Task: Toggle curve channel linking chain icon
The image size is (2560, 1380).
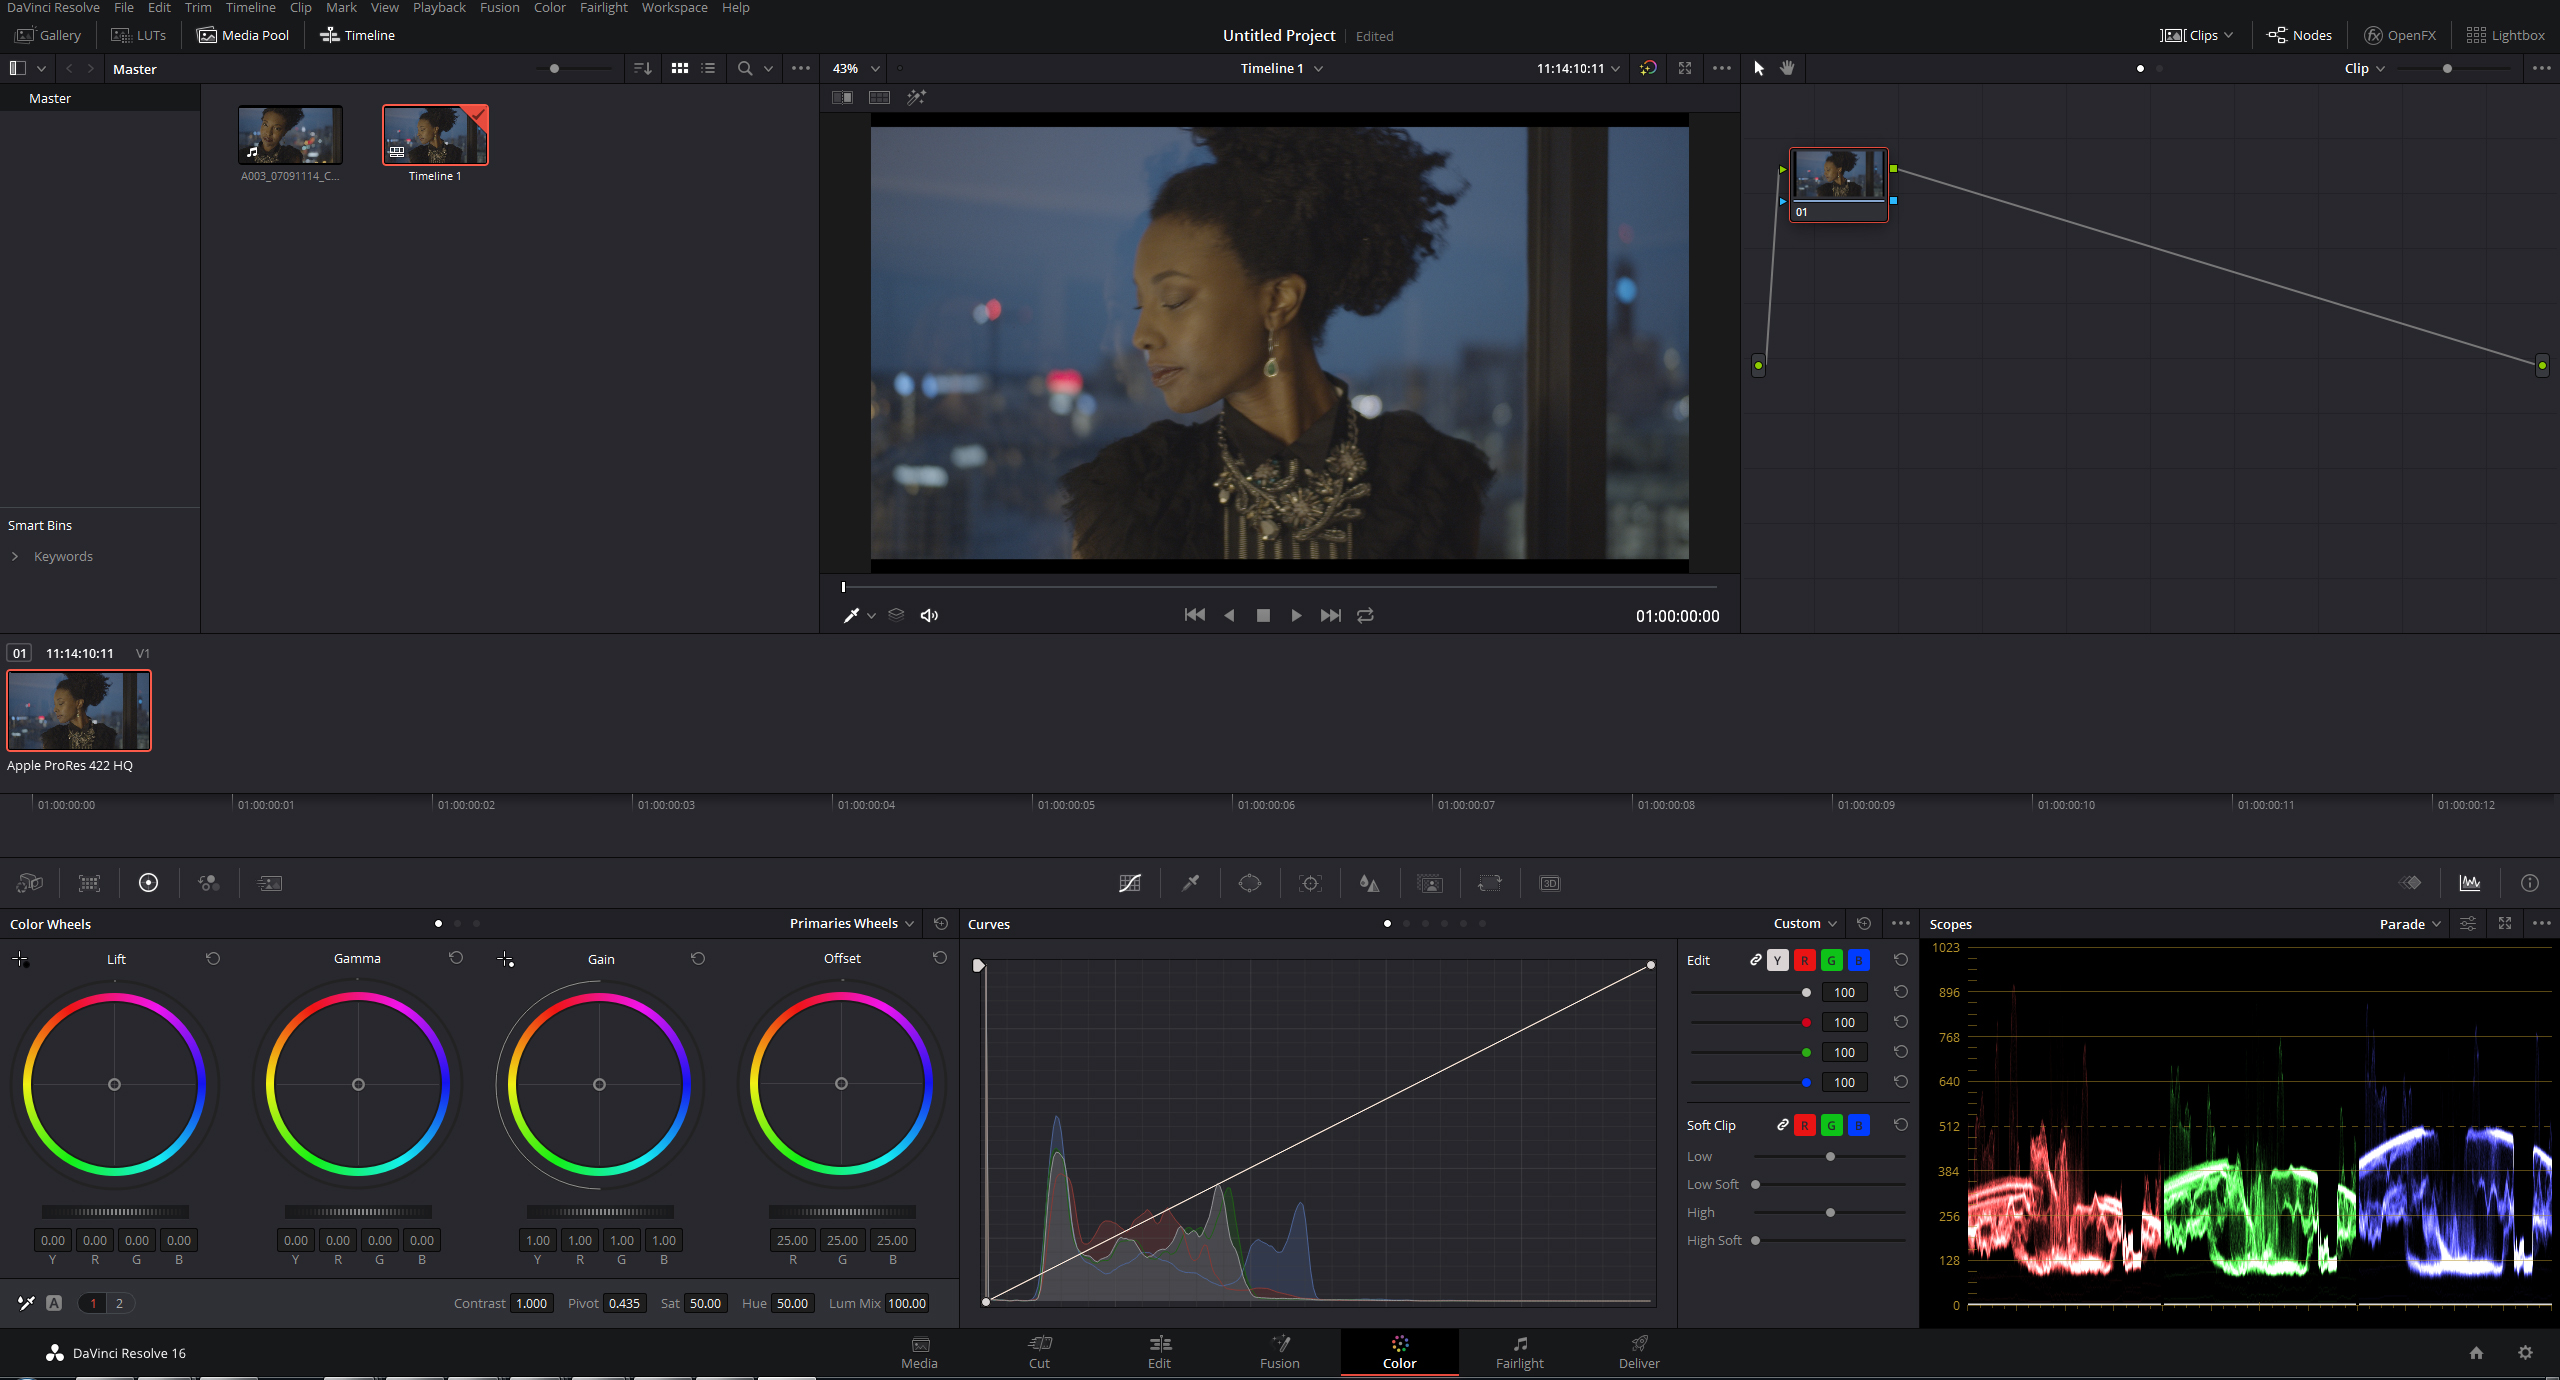Action: click(1755, 960)
